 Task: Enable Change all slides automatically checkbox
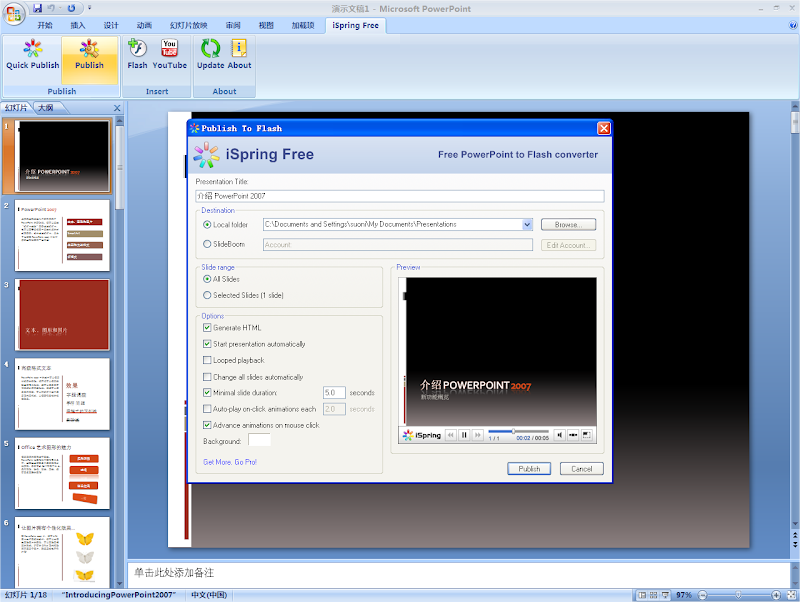207,377
